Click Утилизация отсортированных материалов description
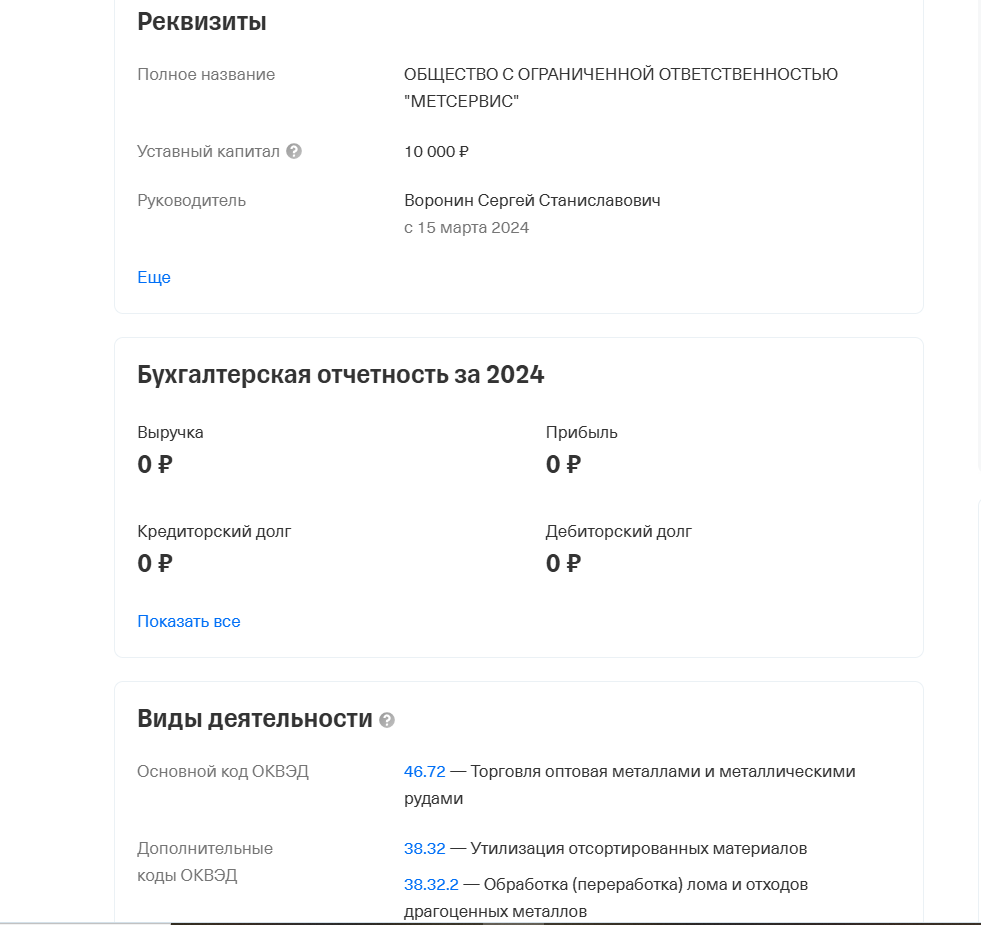The width and height of the screenshot is (981, 925). tap(638, 849)
